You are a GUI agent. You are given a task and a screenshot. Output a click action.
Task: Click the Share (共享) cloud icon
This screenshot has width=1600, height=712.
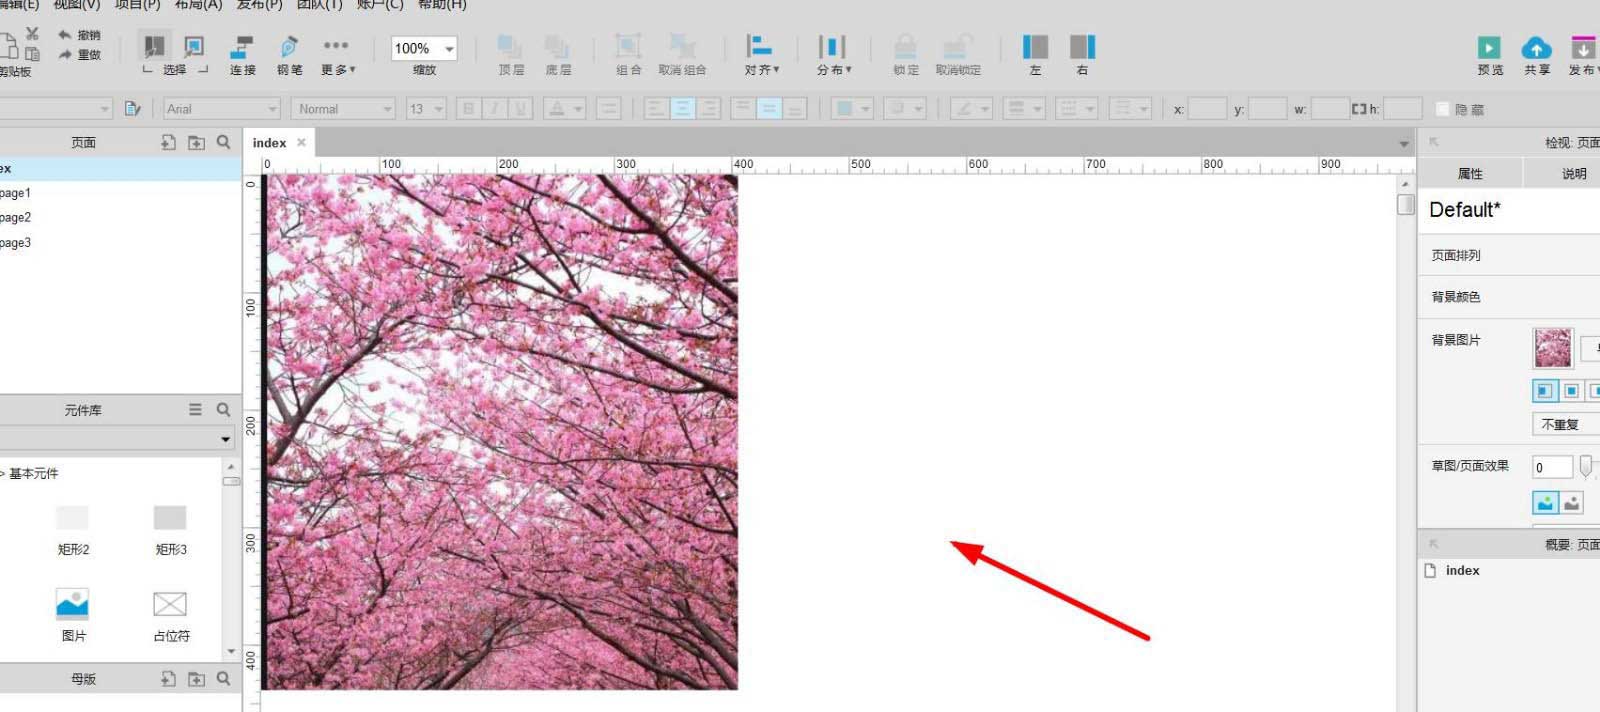point(1536,48)
